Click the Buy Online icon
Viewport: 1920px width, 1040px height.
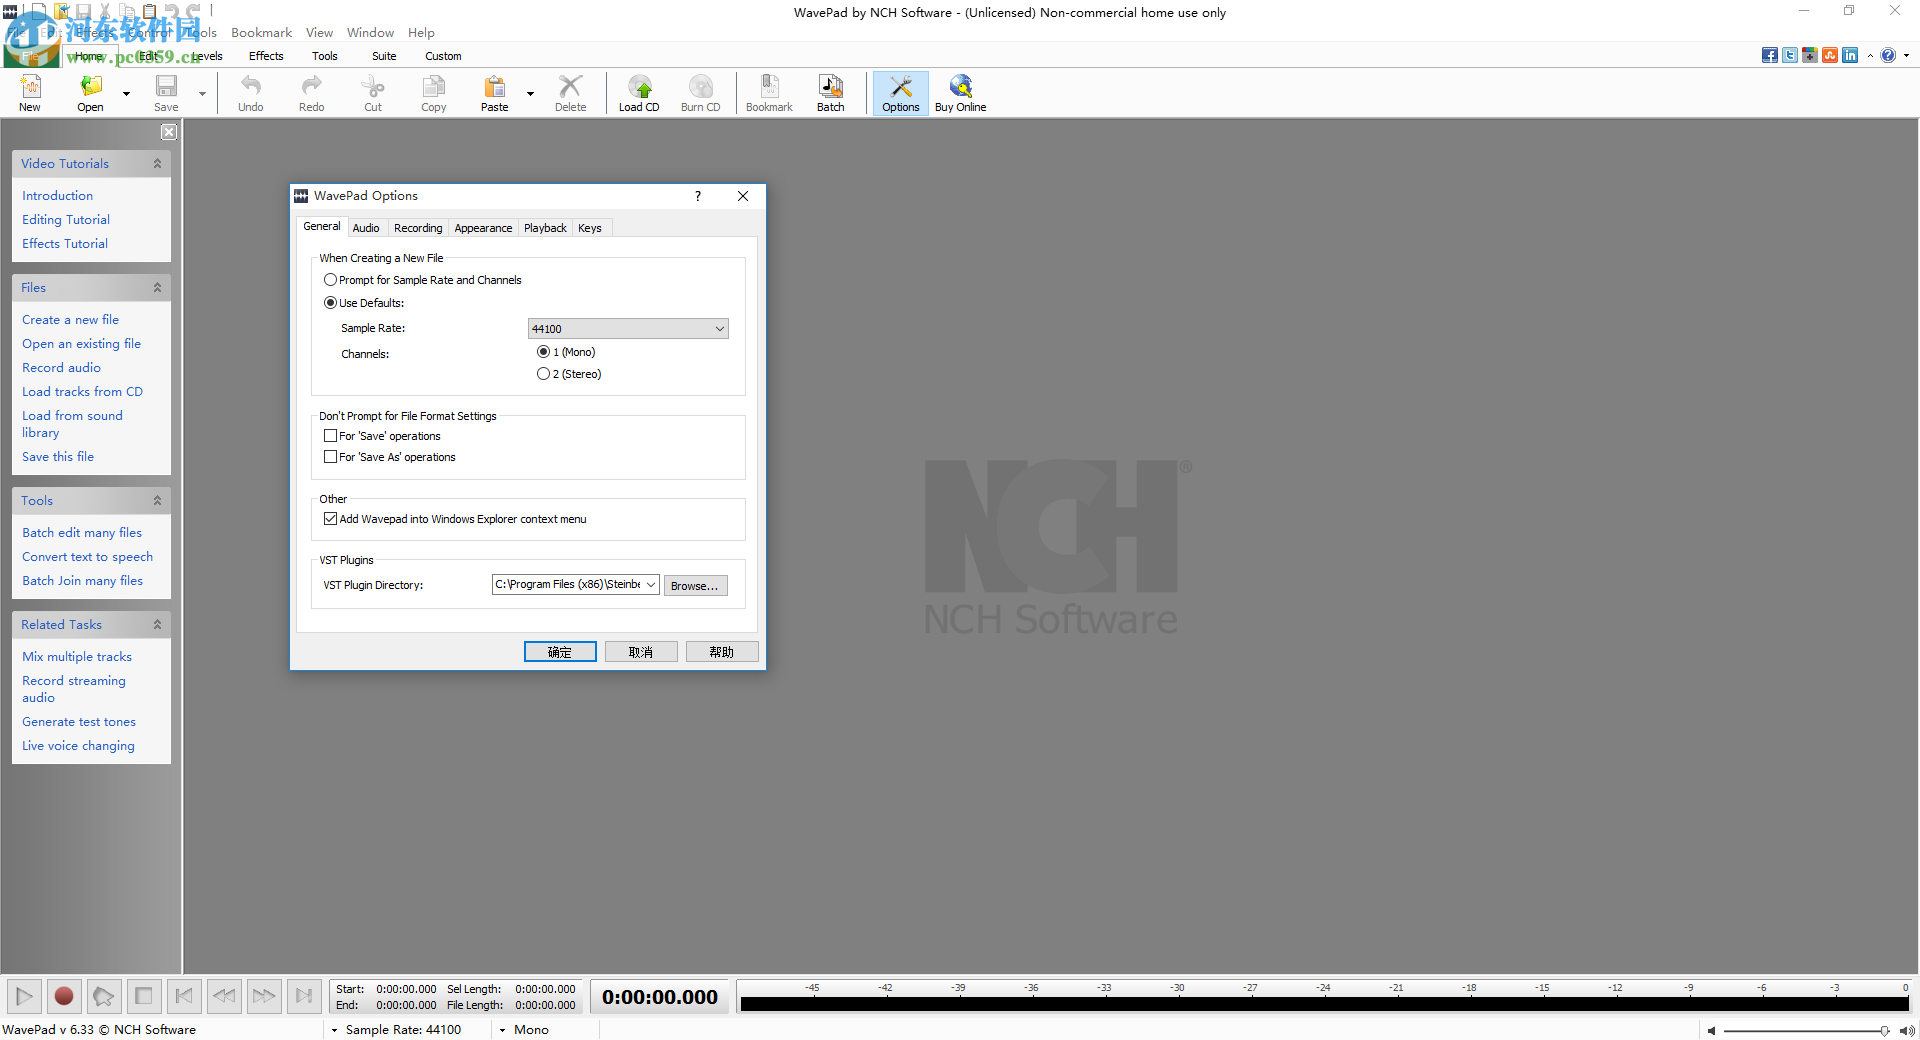(961, 93)
